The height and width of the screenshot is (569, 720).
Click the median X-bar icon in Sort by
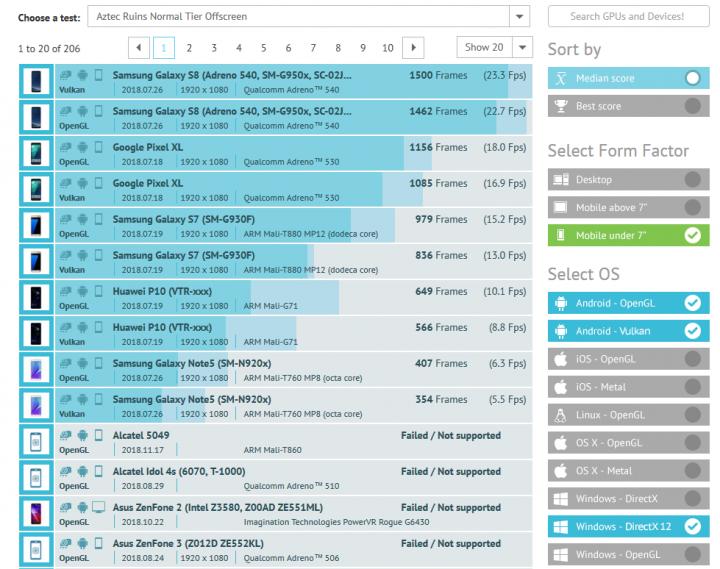[x=561, y=78]
